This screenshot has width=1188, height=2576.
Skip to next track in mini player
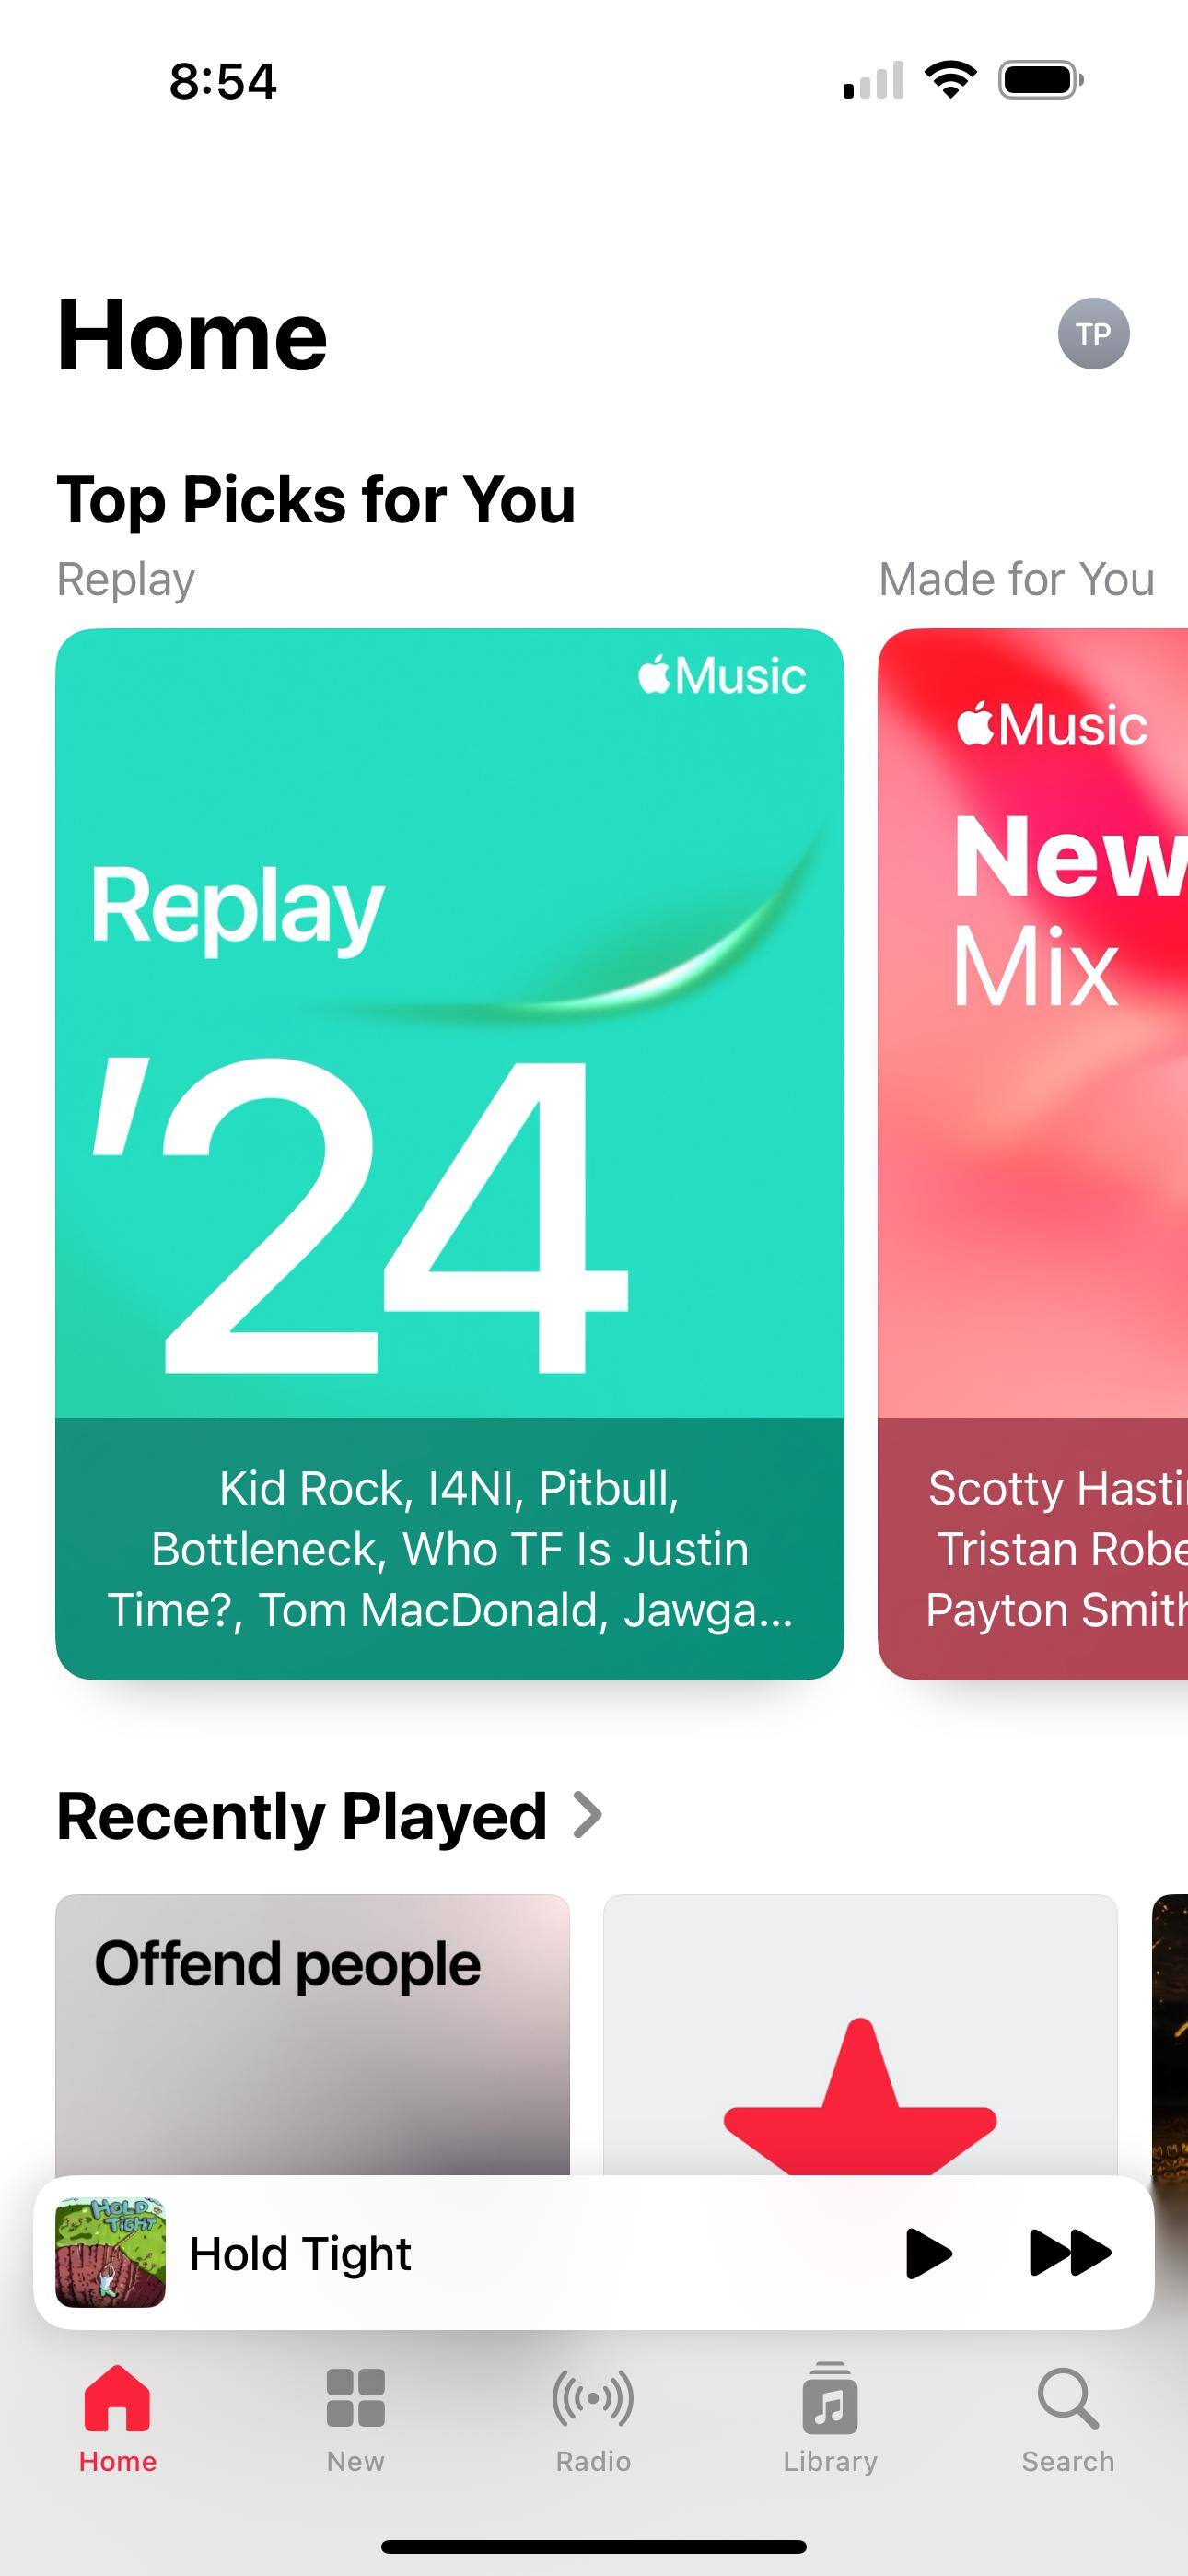(1069, 2253)
